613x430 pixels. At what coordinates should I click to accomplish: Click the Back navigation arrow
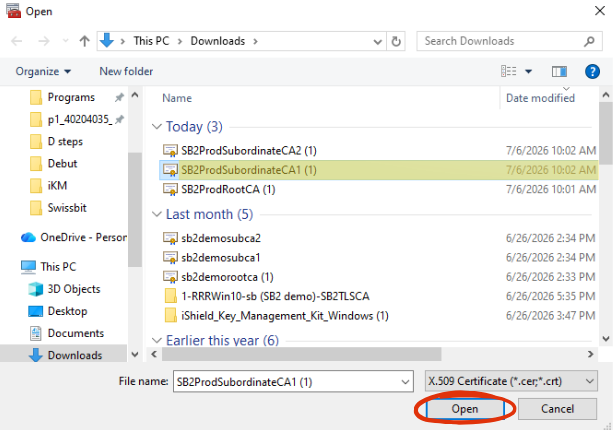[16, 41]
